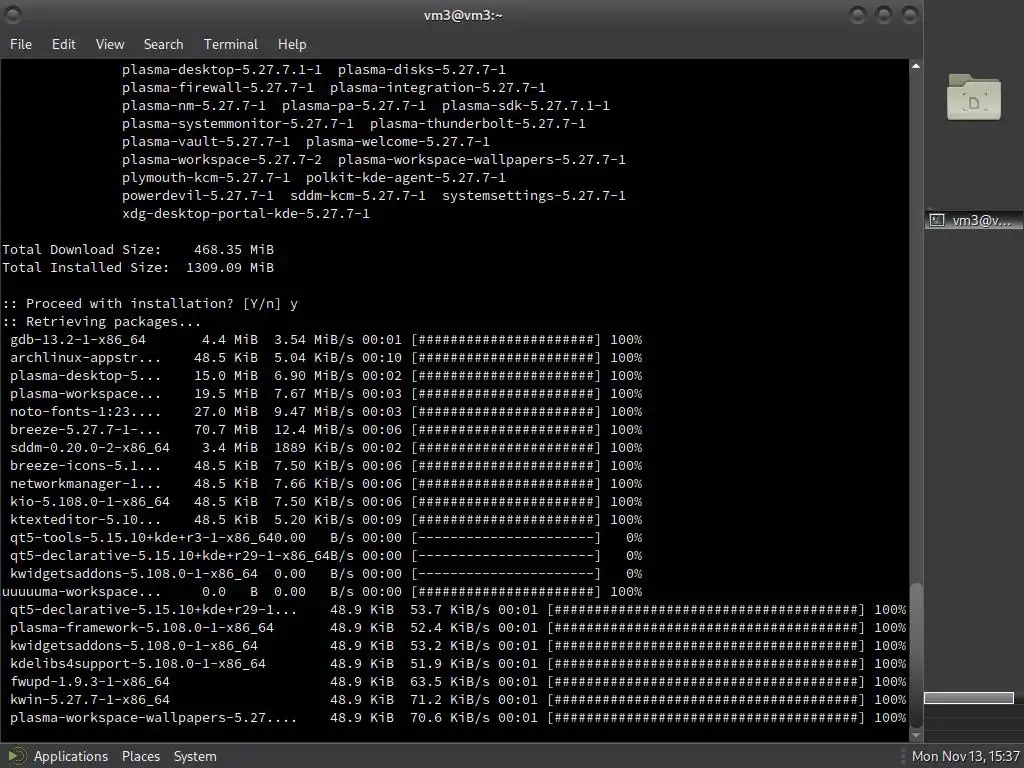Image resolution: width=1024 pixels, height=768 pixels.
Task: Click the 'uuuuuma-workspace...' row
Action: [322, 592]
